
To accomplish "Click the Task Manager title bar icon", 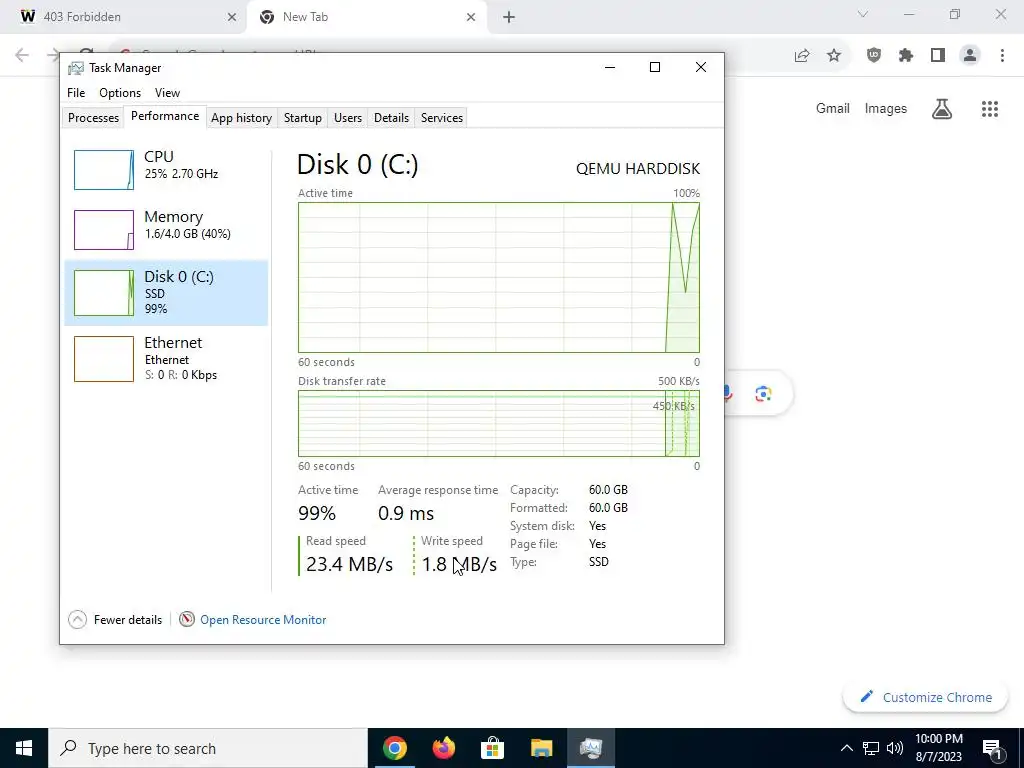I will coord(76,68).
